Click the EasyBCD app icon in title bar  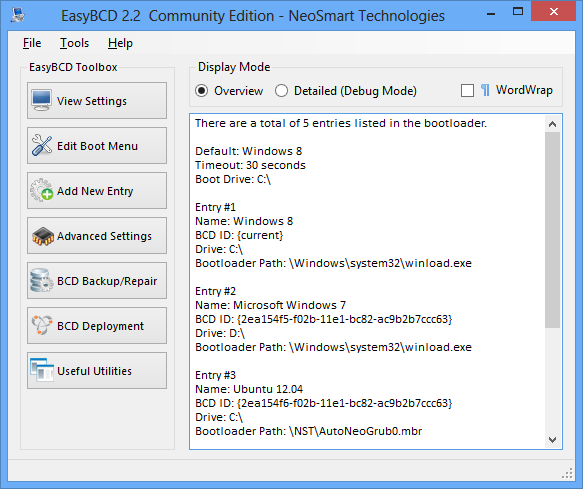[x=17, y=15]
